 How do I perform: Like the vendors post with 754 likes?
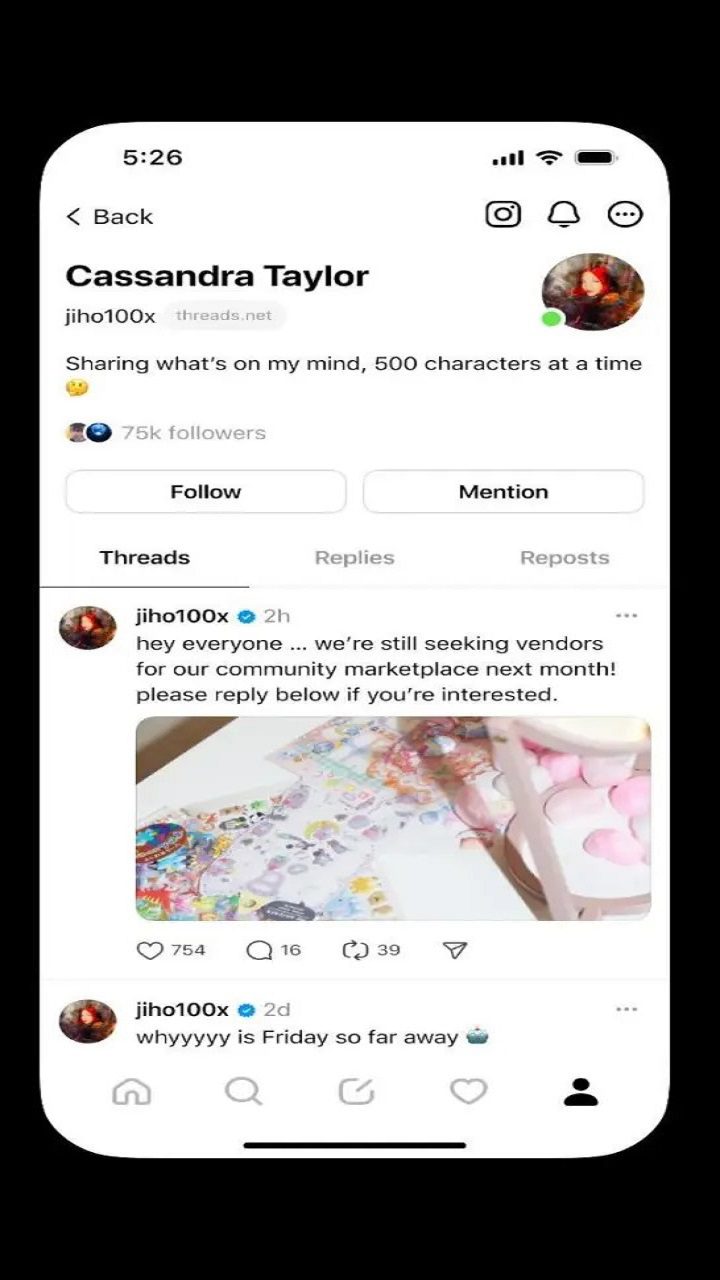point(150,950)
